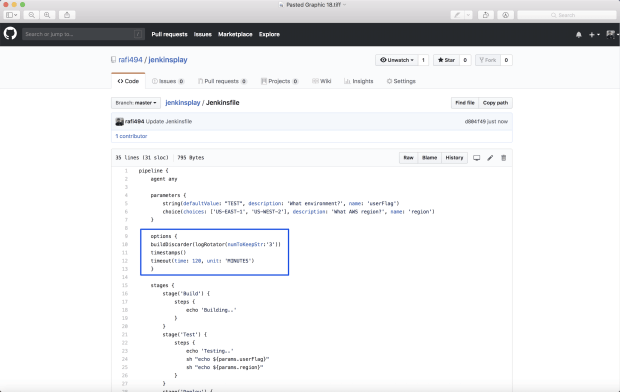This screenshot has height=392, width=620.
Task: Switch to the Issues tab
Action: (168, 81)
